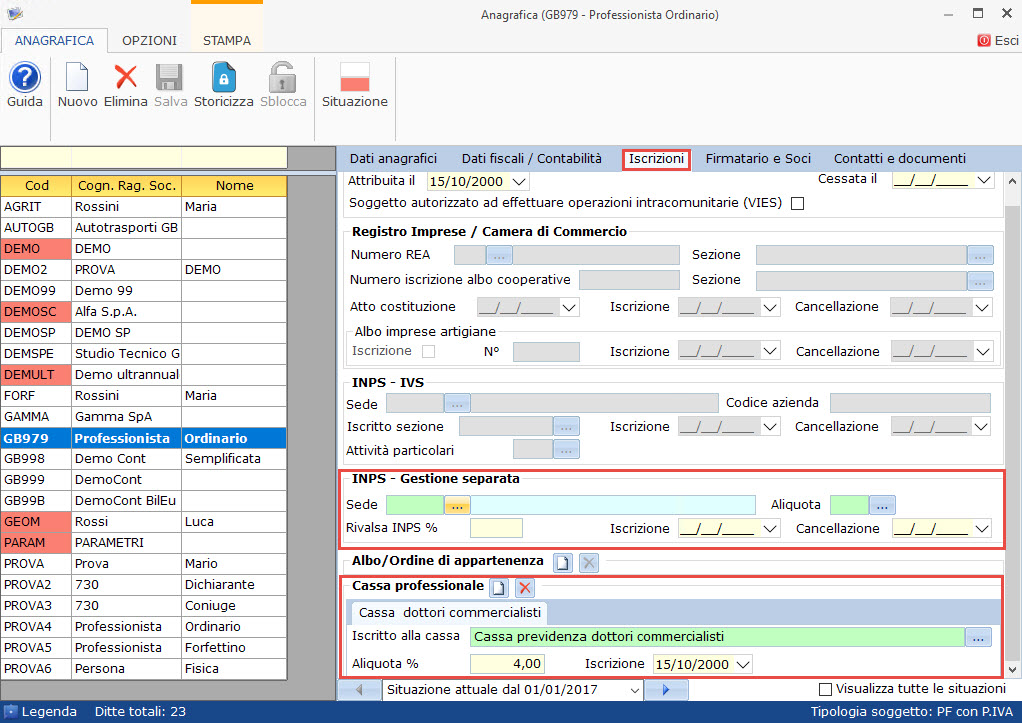Click the Legenda link in status bar

(x=48, y=712)
